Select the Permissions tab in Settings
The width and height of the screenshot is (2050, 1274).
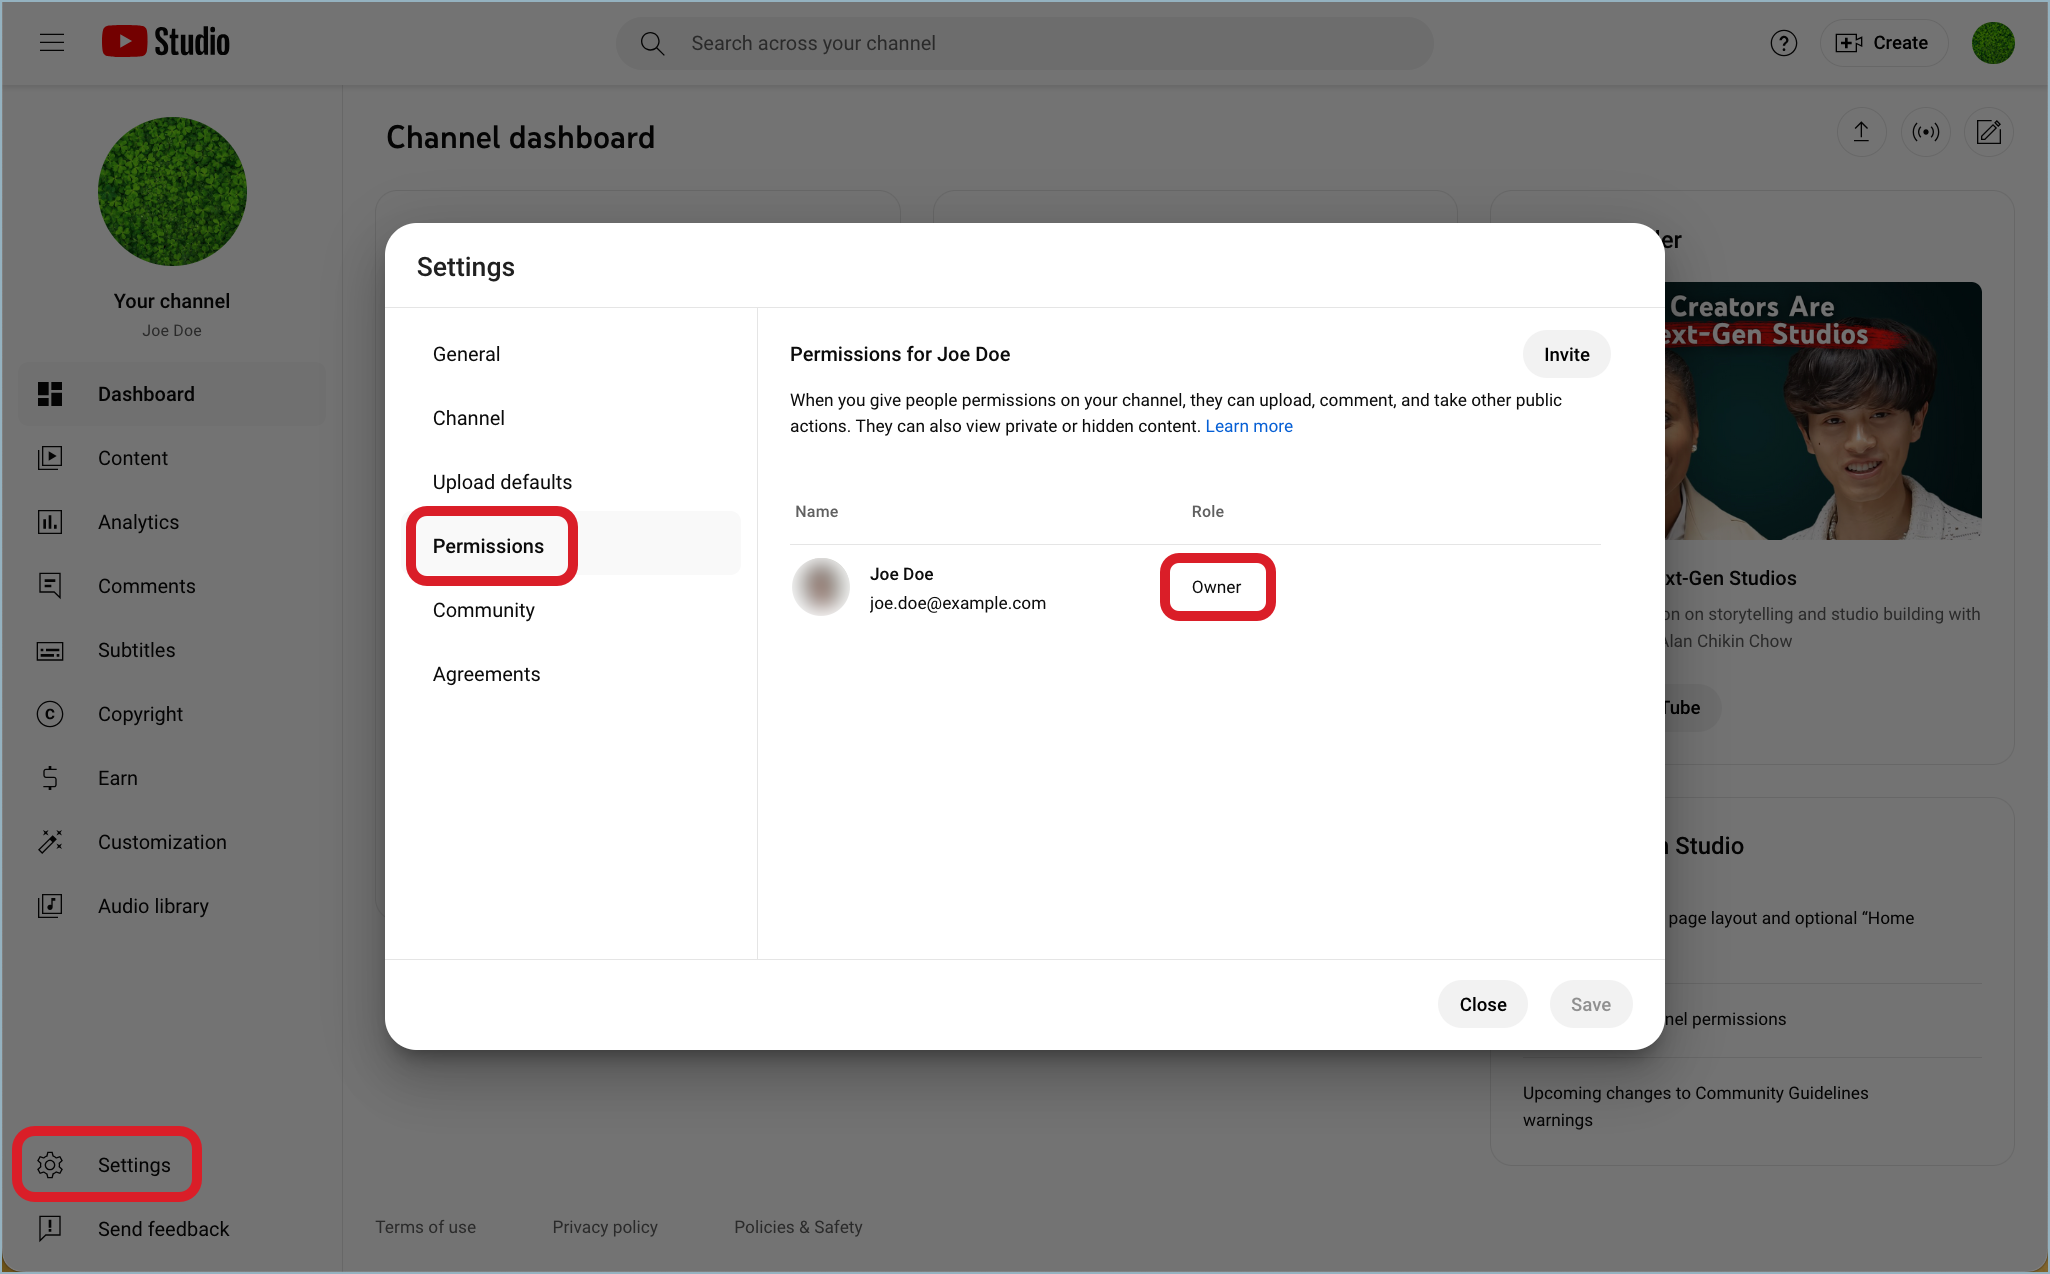coord(489,545)
